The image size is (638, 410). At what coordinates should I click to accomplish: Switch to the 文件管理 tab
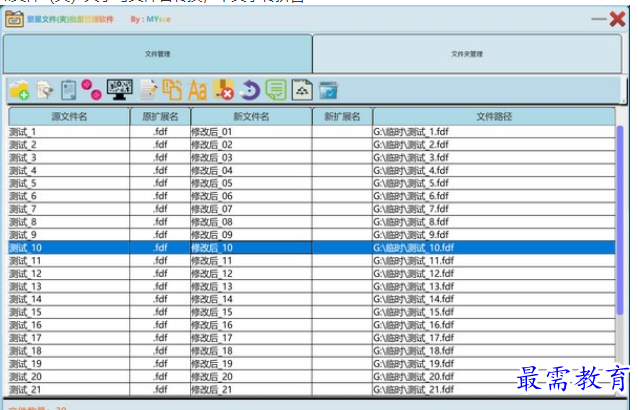(157, 54)
